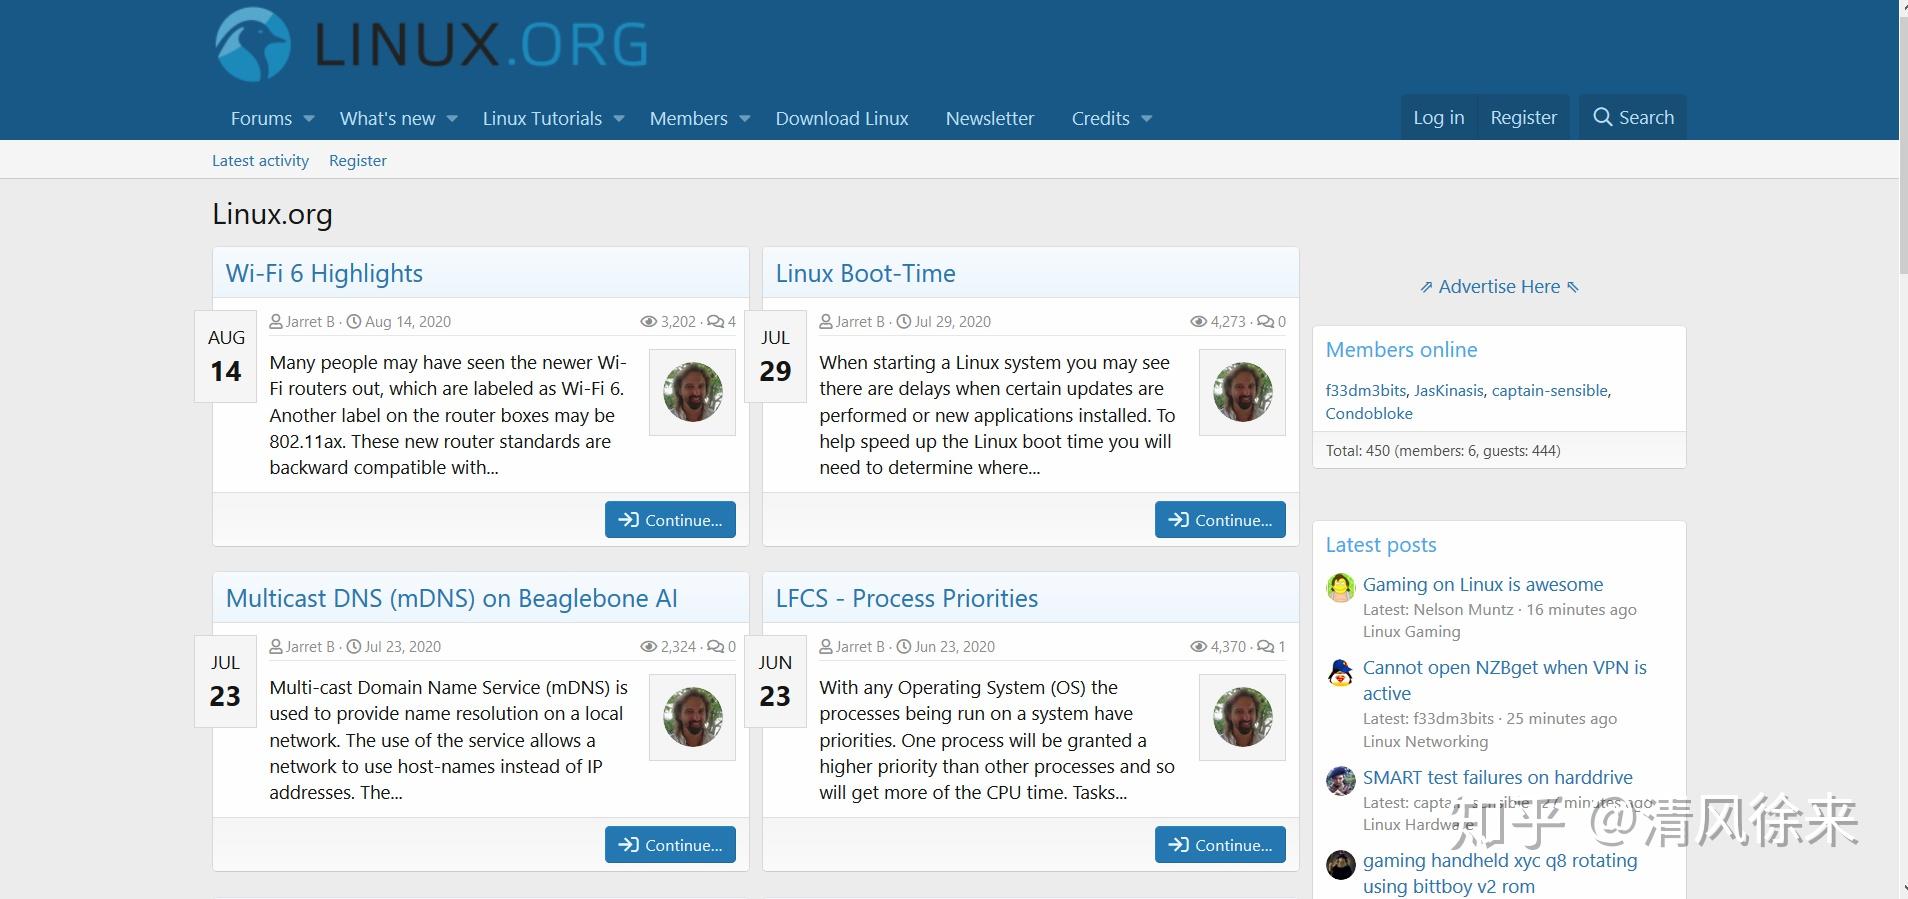1908x899 pixels.
Task: Open author avatar in Wi-Fi 6 Highlights
Action: pyautogui.click(x=692, y=392)
